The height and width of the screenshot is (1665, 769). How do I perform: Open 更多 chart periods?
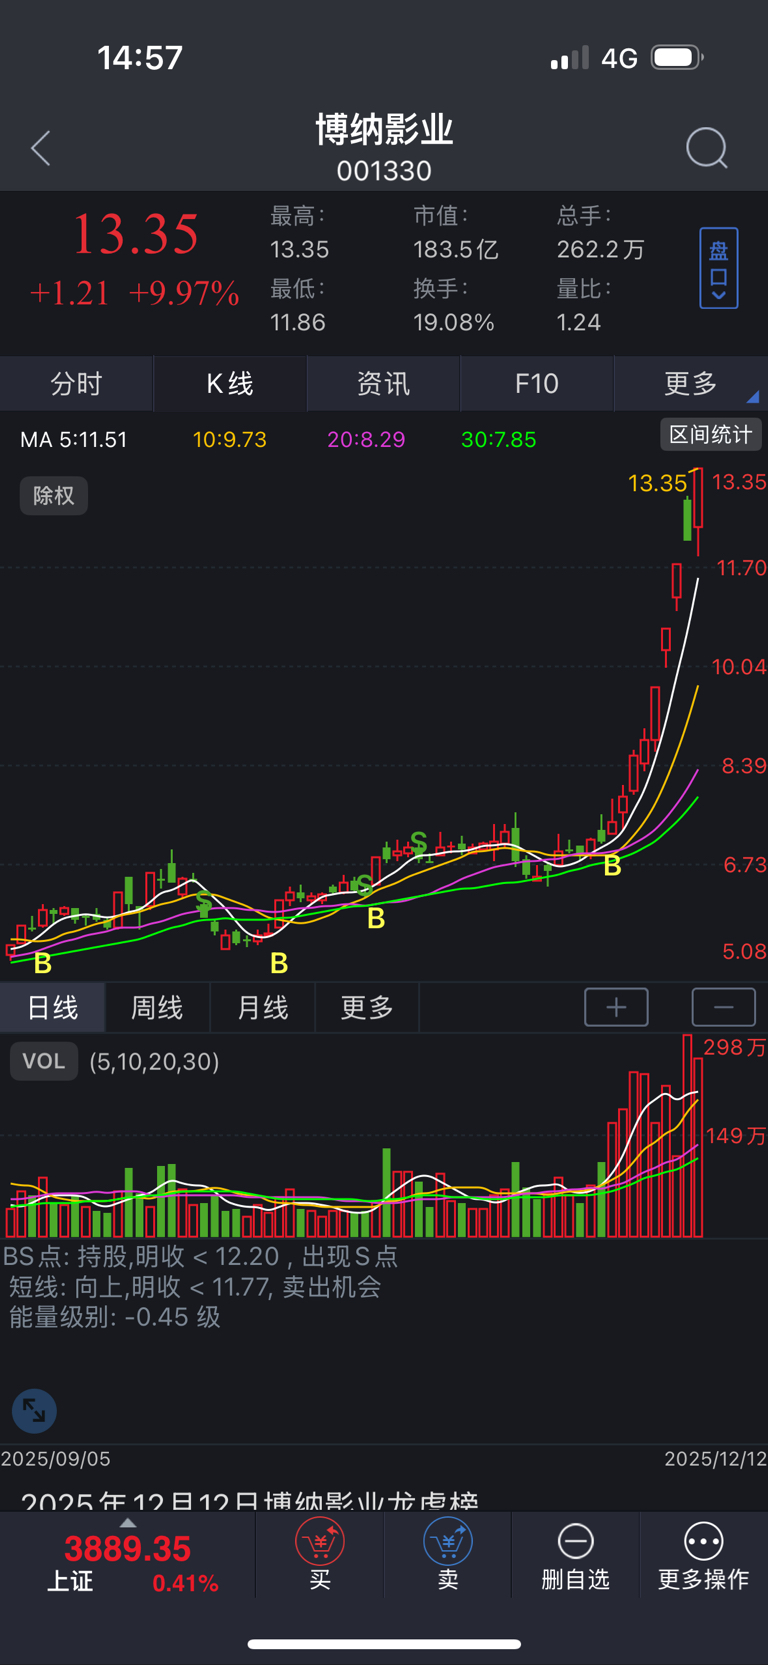click(367, 1007)
